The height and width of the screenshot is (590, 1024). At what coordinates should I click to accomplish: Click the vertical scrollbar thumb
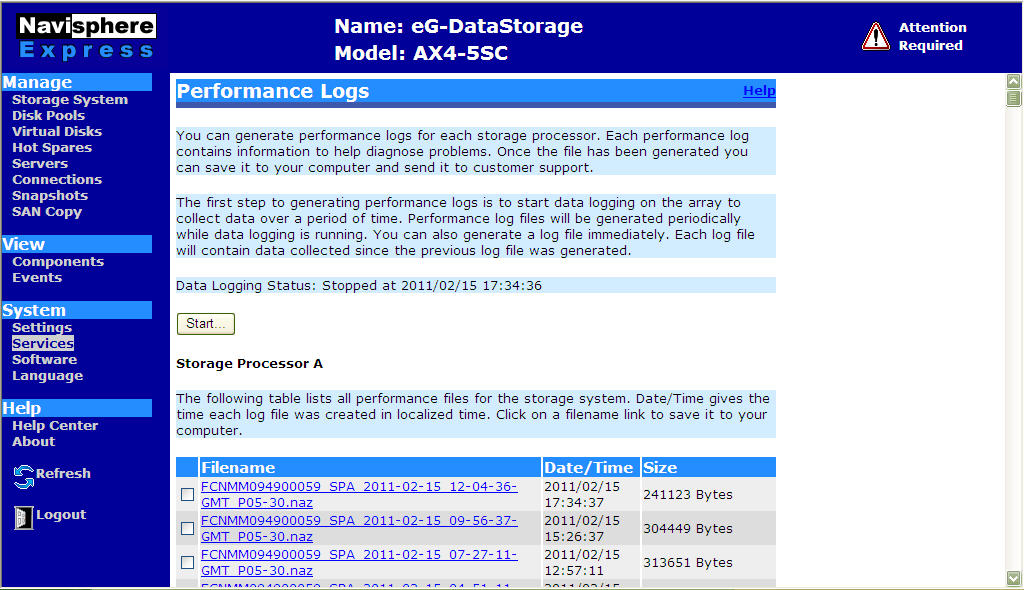tap(1014, 98)
